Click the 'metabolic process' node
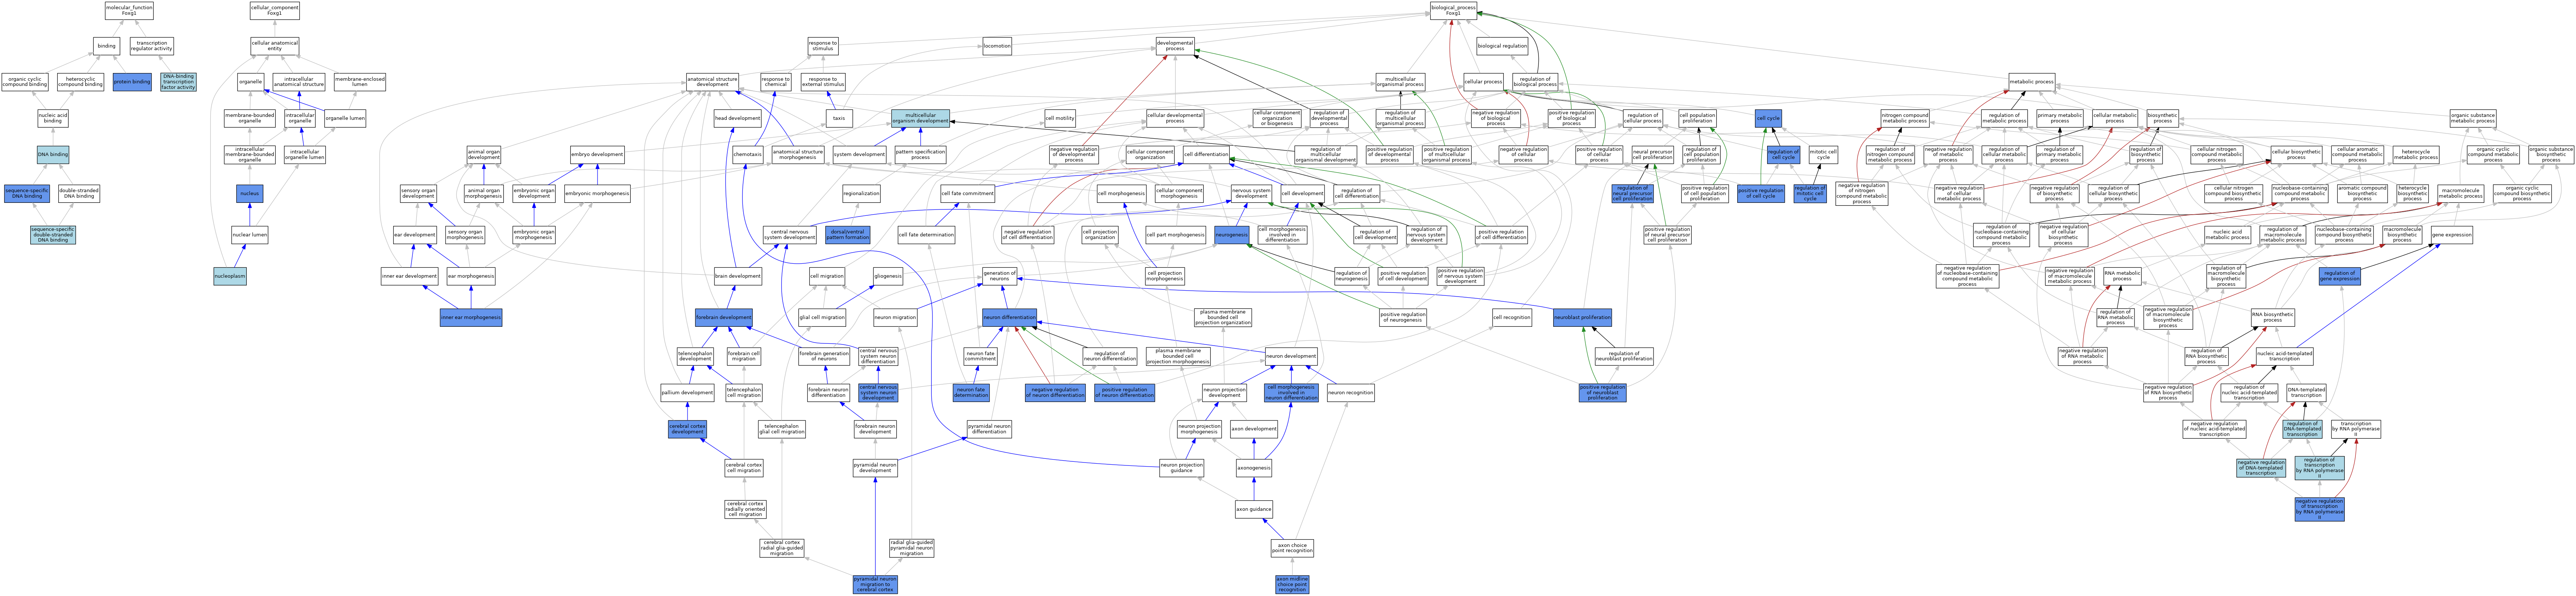 pyautogui.click(x=2032, y=81)
